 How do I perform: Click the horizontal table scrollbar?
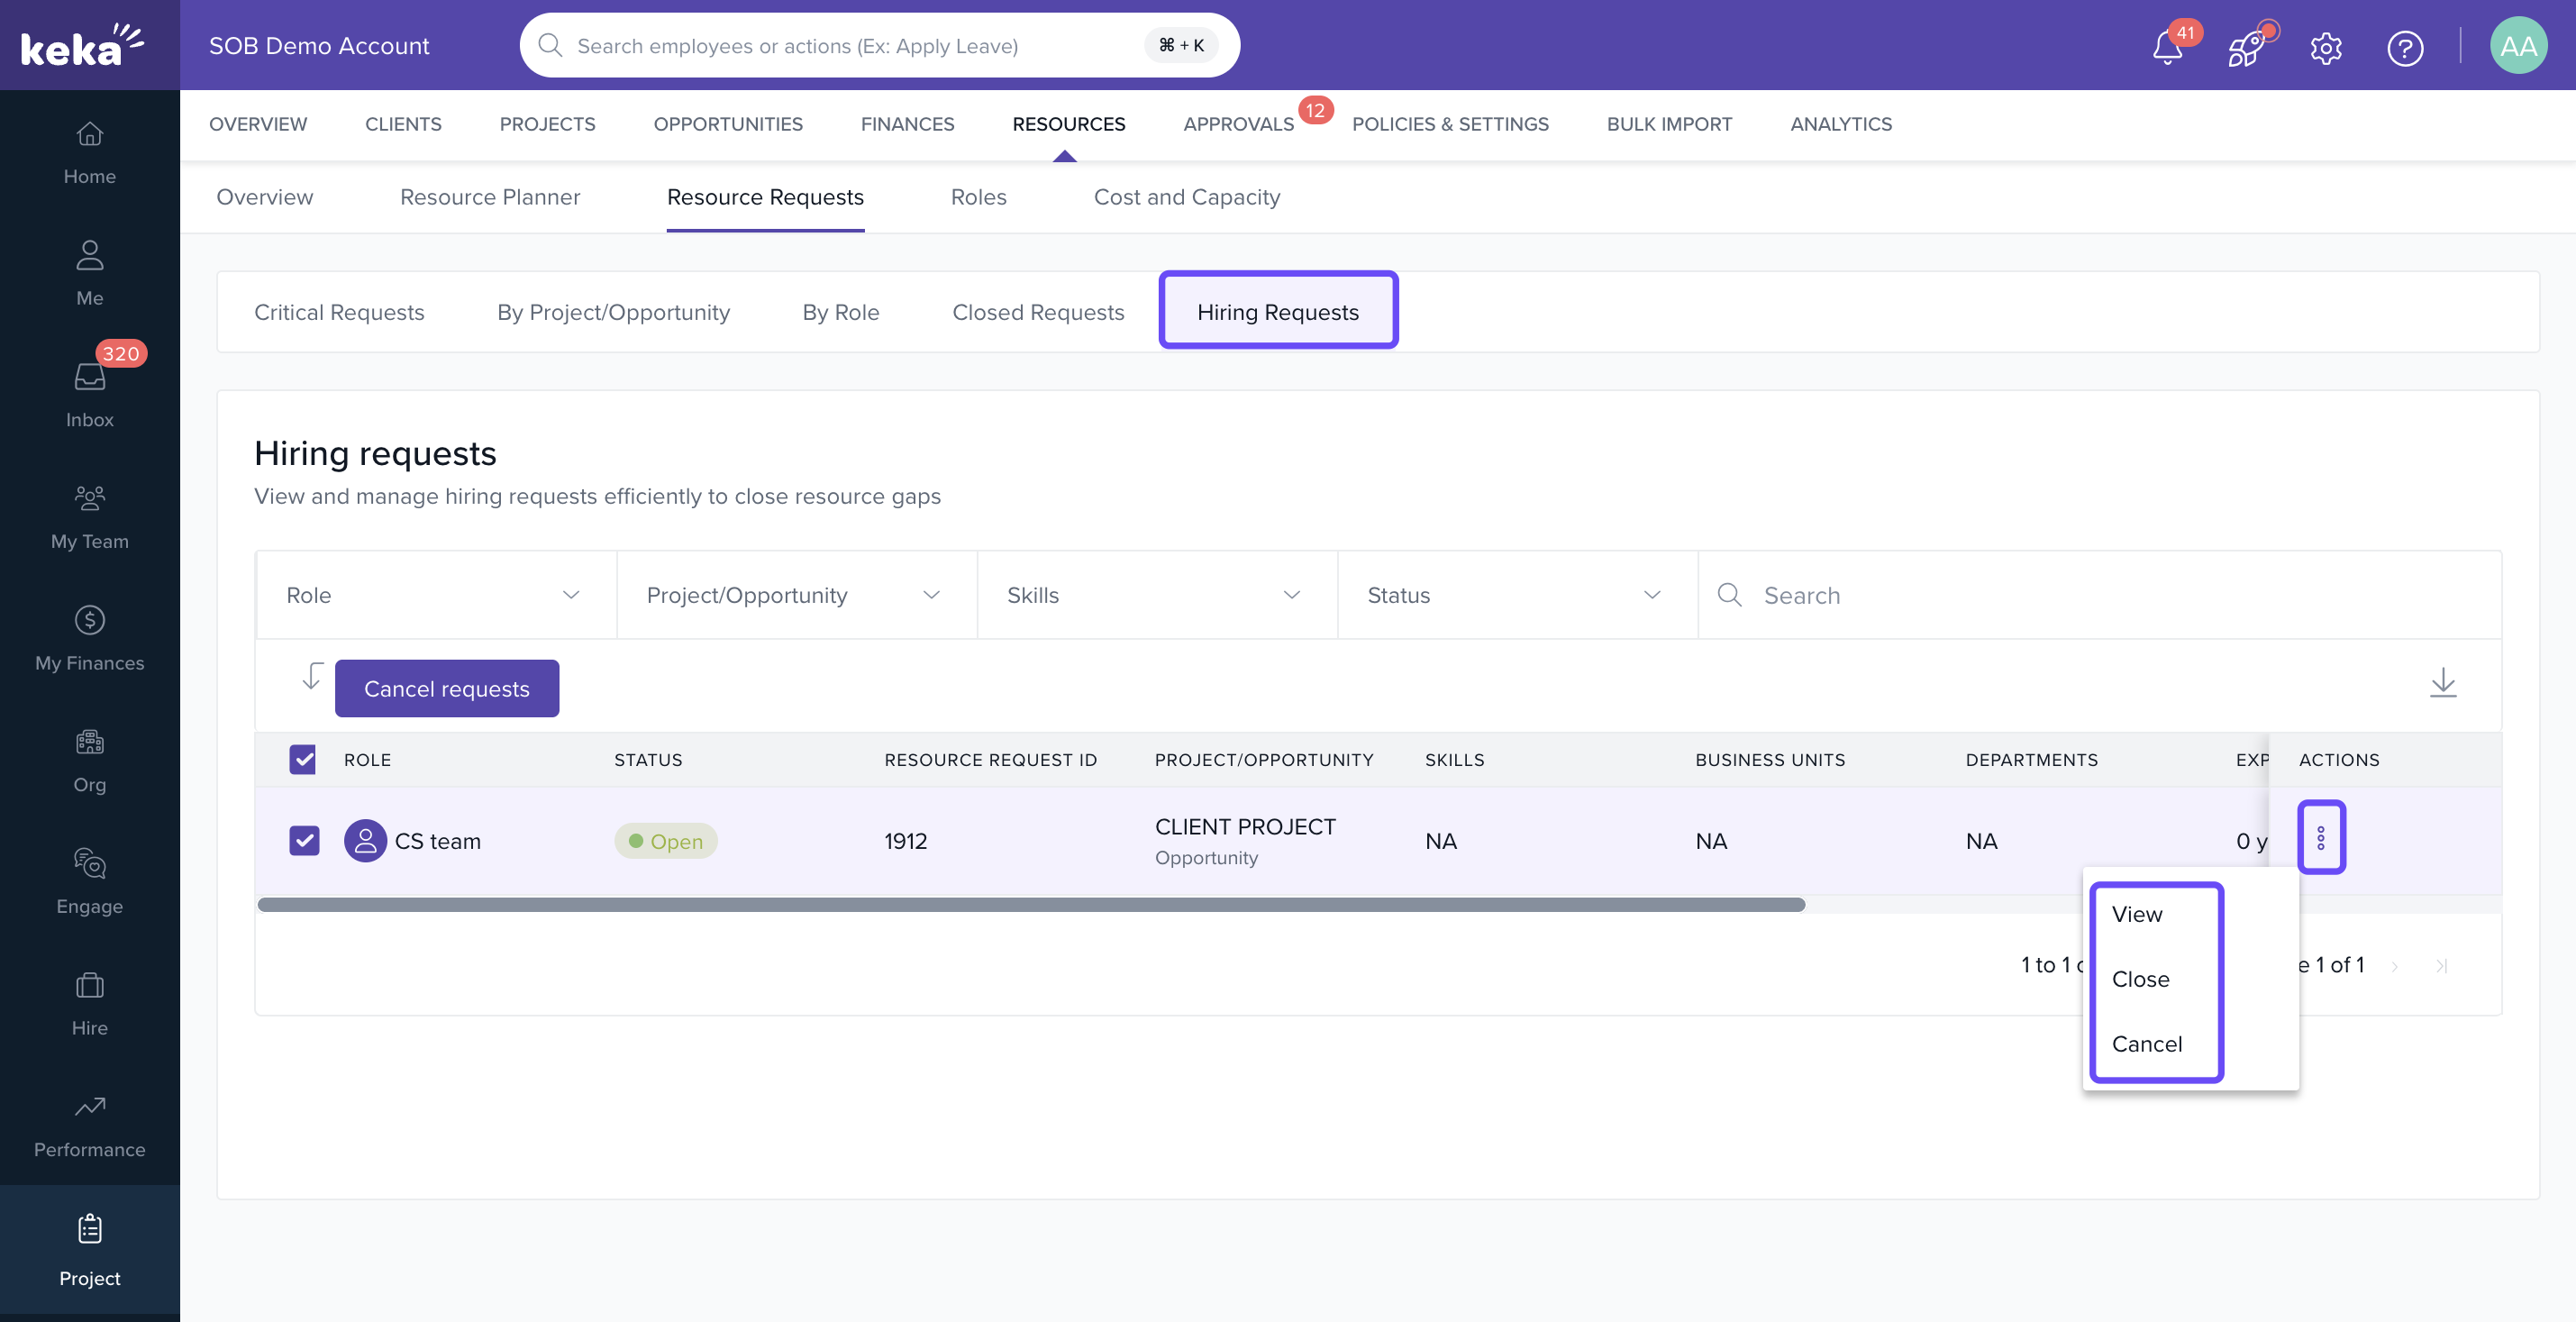tap(1030, 905)
